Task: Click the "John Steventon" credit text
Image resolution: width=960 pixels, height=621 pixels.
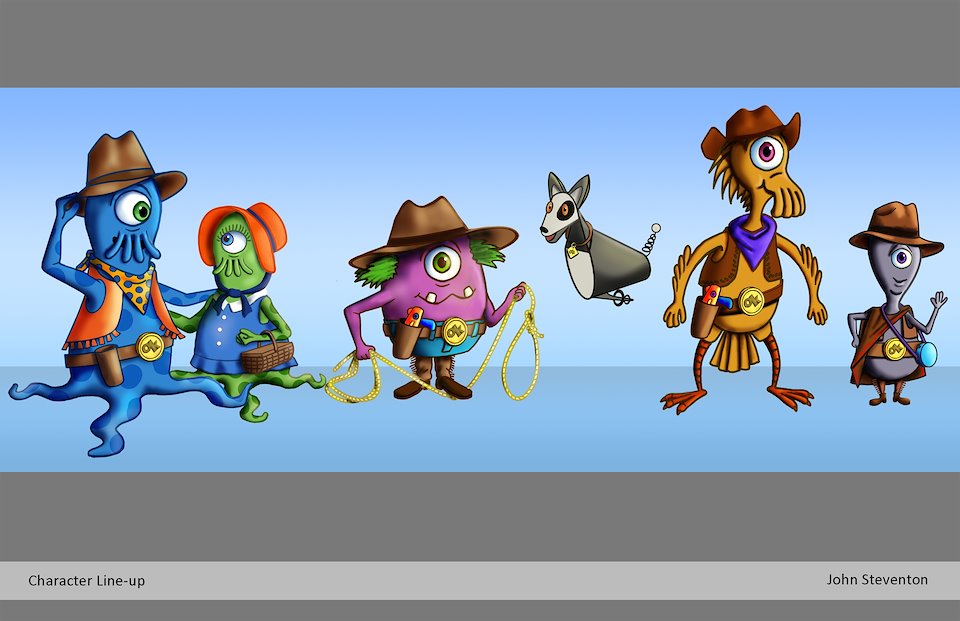Action: click(877, 579)
